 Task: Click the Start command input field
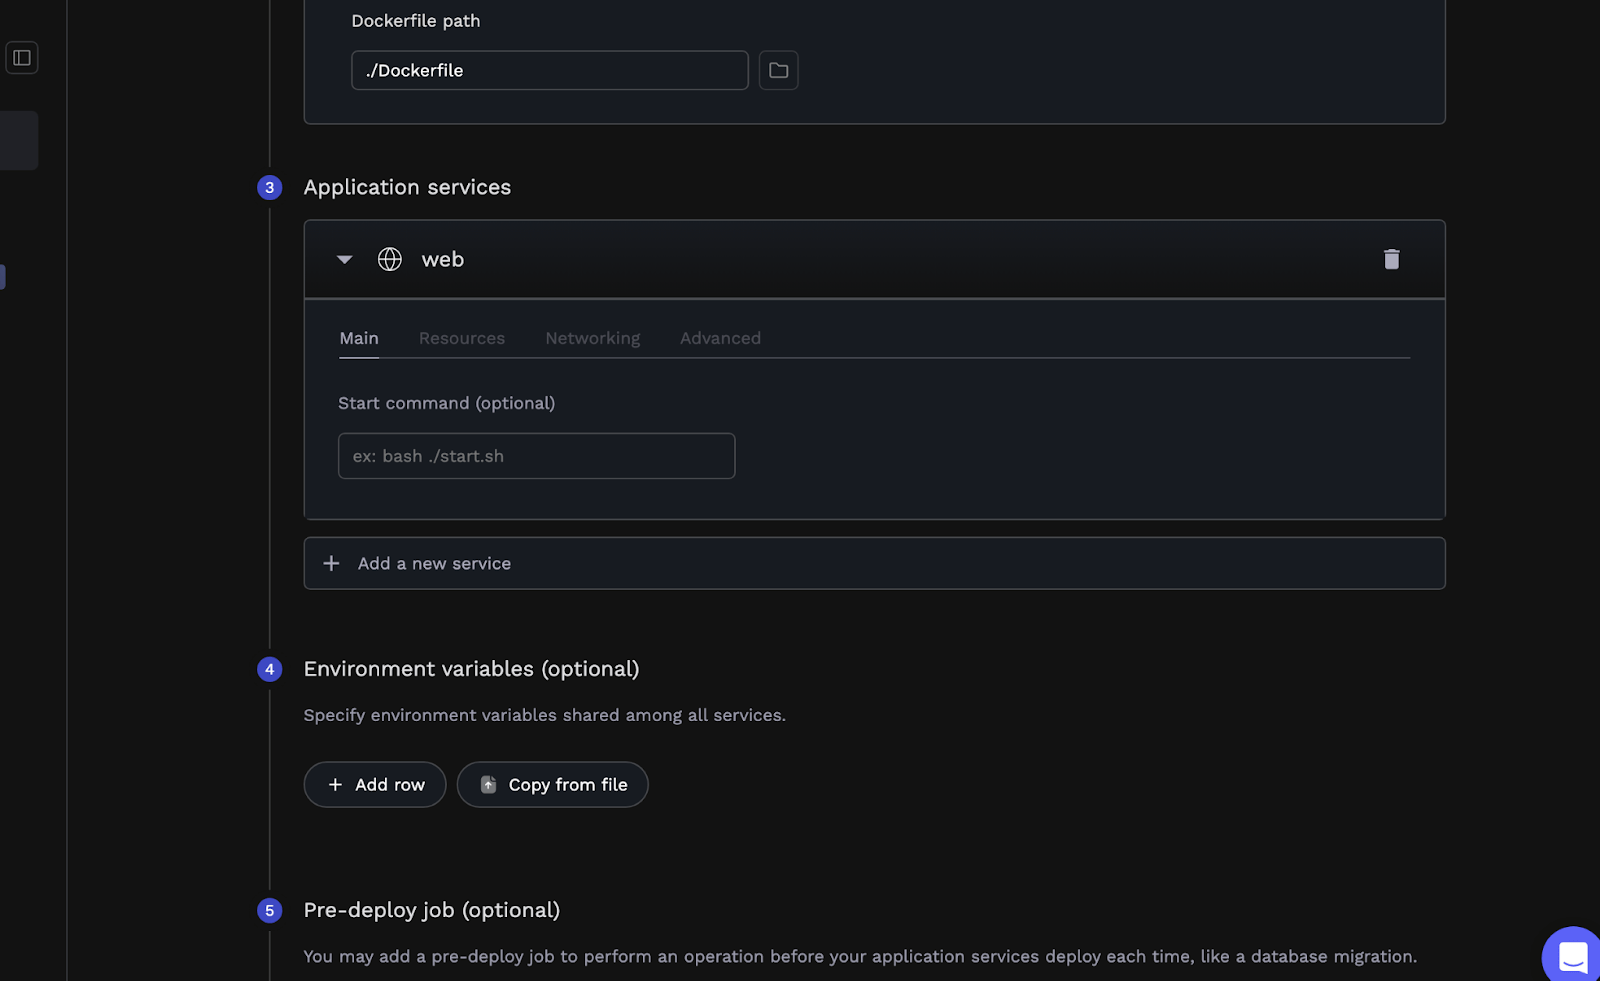(x=537, y=456)
